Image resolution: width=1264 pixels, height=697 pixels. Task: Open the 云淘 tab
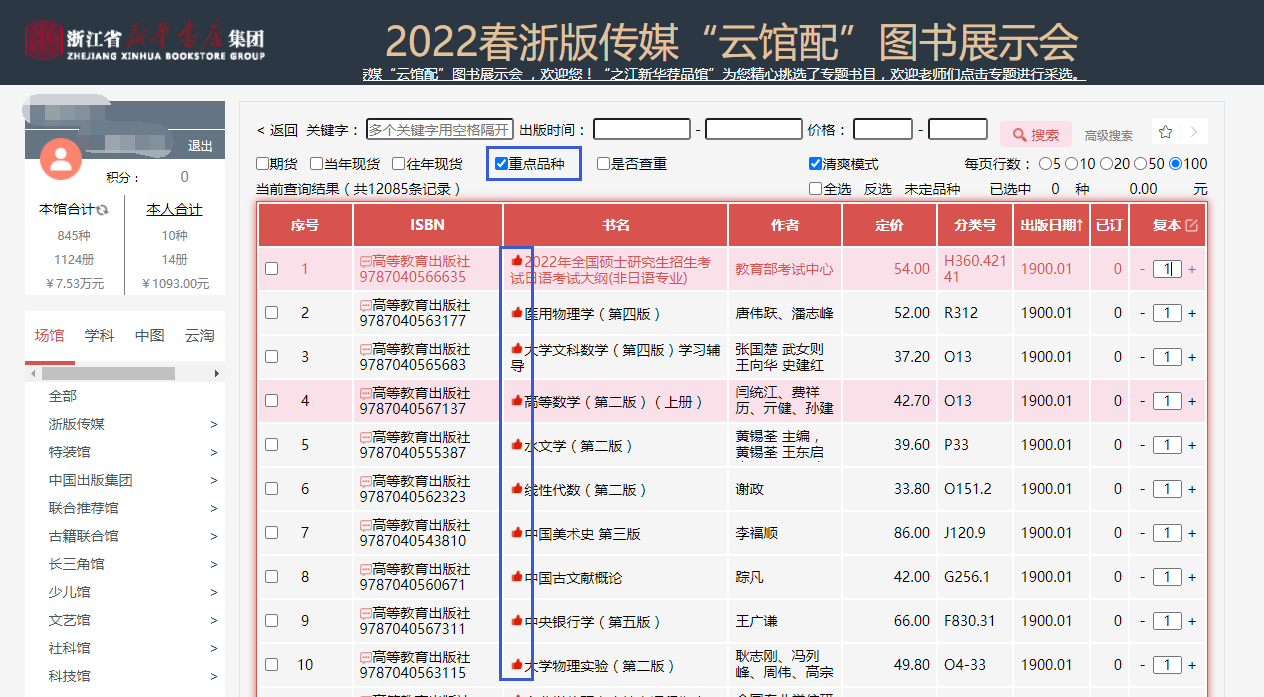[199, 336]
